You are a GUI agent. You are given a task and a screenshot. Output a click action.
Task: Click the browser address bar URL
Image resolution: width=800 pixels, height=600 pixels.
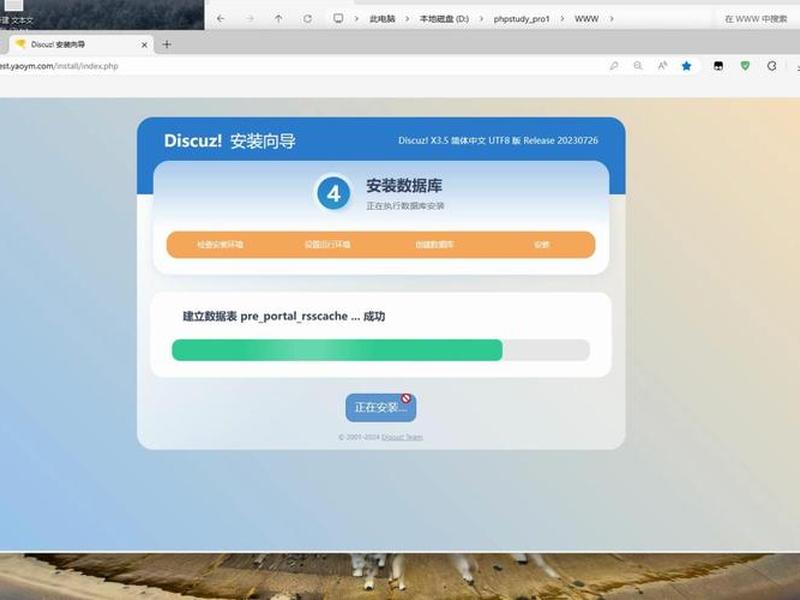click(59, 66)
